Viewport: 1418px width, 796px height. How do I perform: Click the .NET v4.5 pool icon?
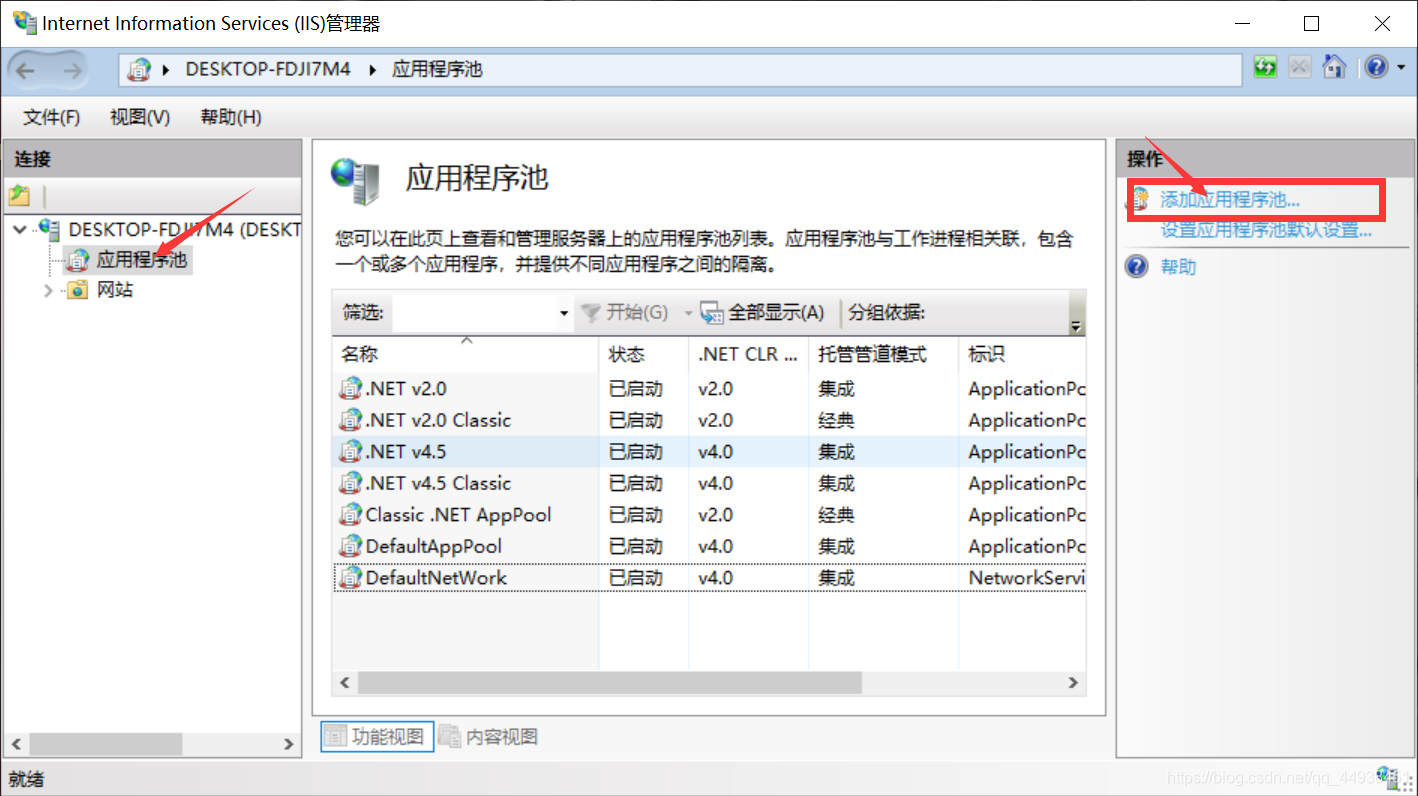(x=350, y=452)
